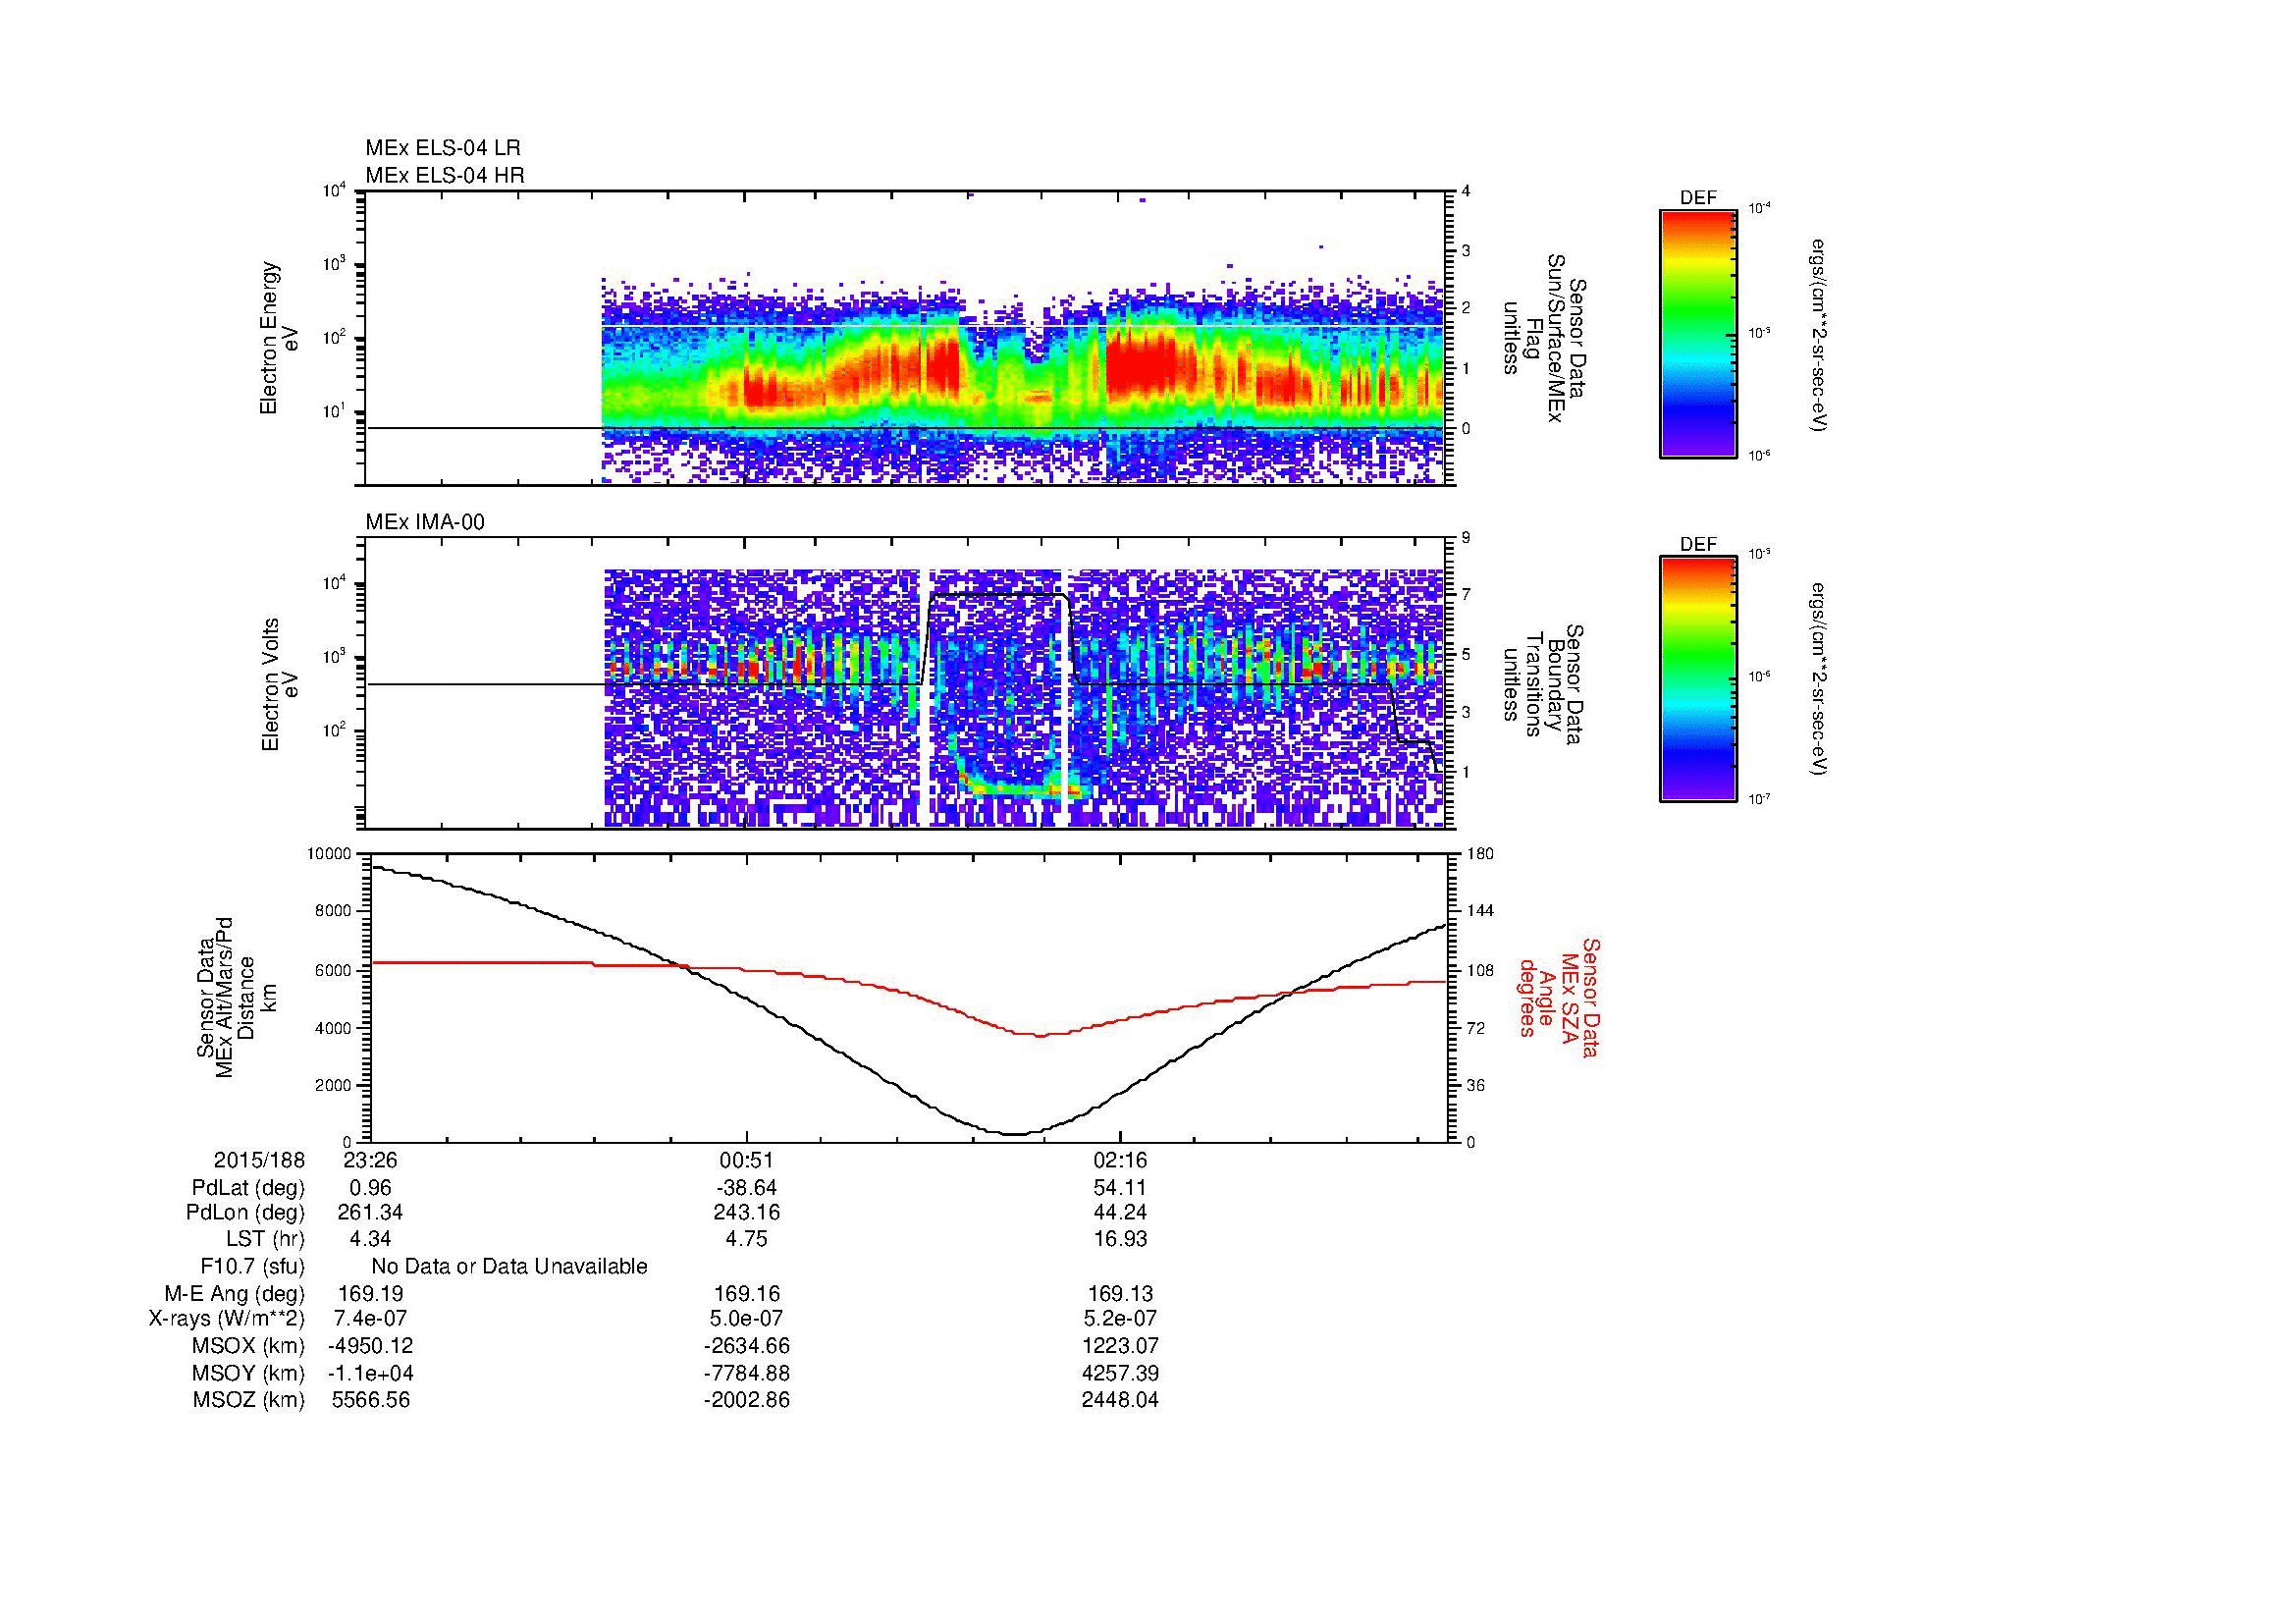Viewport: 2296px width, 1623px height.
Task: Click MSOZ value '2448.04'
Action: pos(1120,1400)
